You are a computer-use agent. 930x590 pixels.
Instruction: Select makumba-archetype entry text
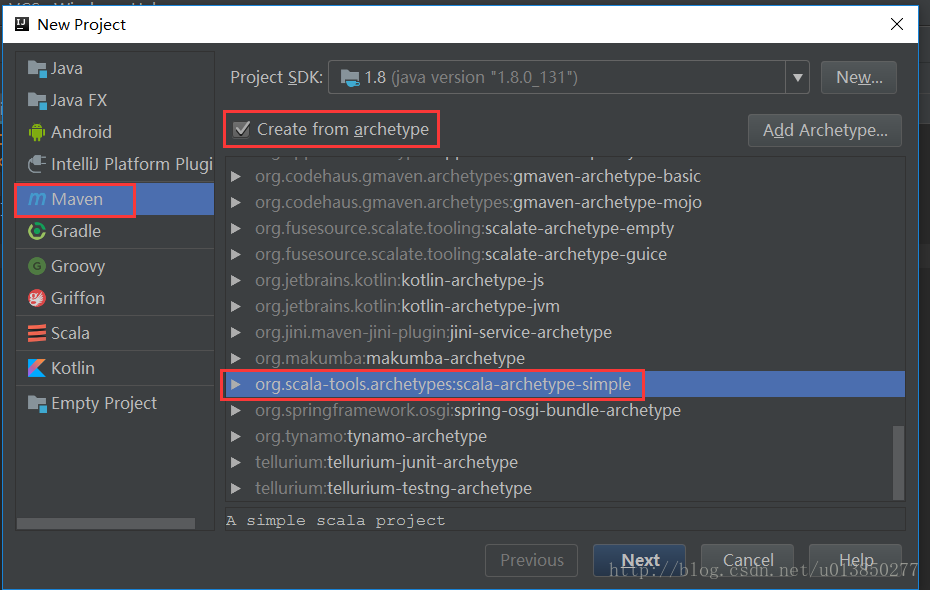click(390, 358)
